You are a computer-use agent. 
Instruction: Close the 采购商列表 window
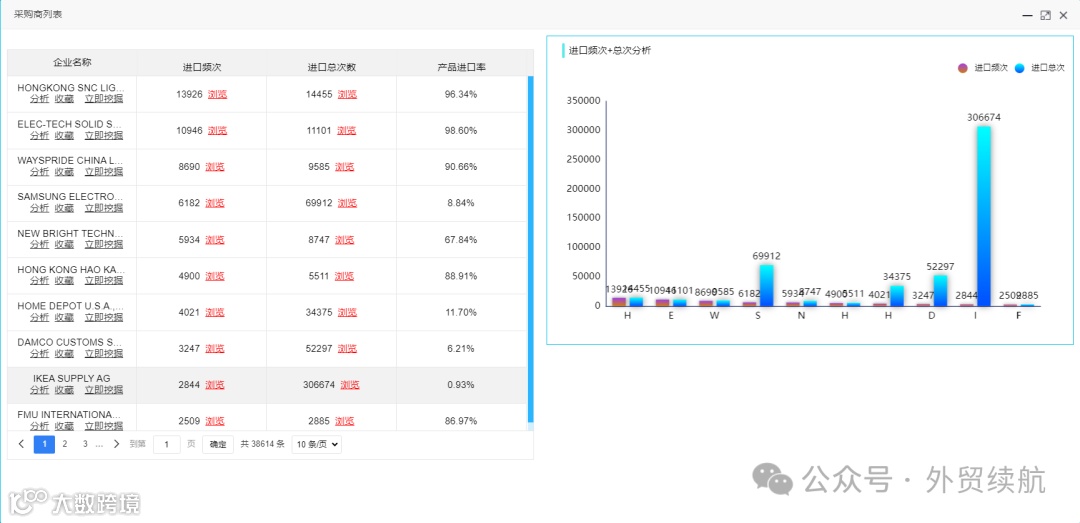click(1063, 15)
